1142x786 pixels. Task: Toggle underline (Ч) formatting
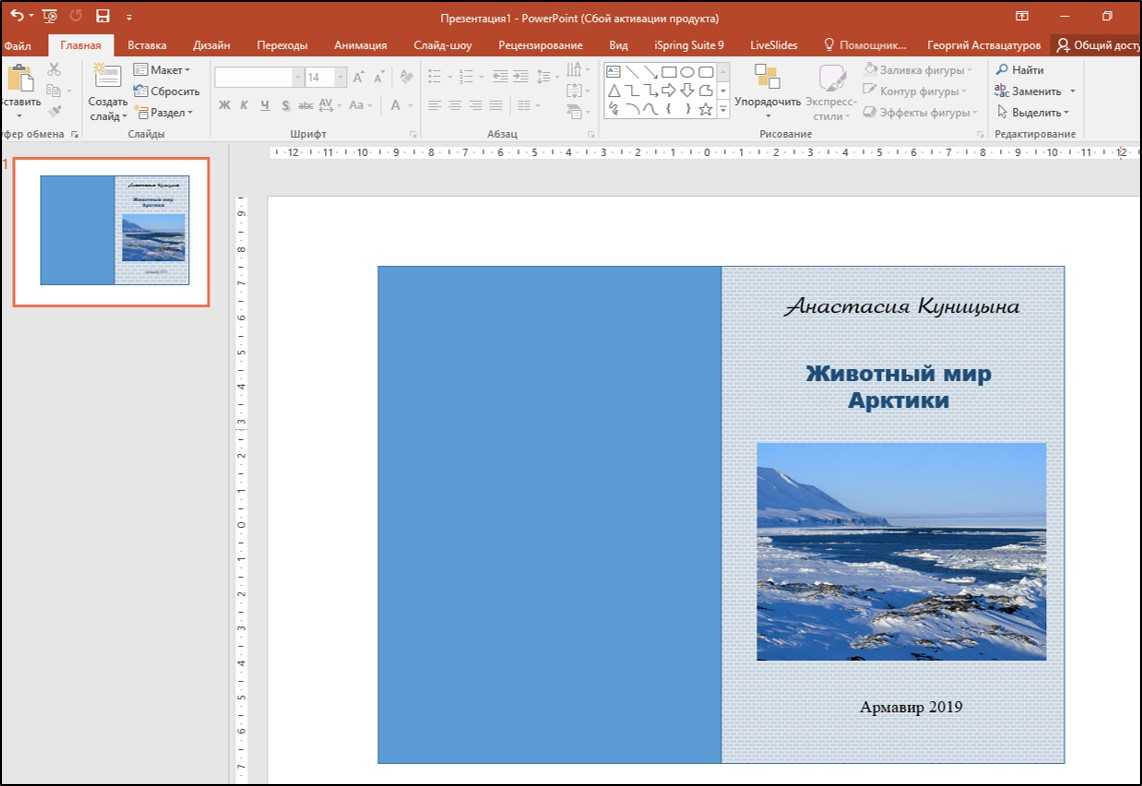[265, 105]
